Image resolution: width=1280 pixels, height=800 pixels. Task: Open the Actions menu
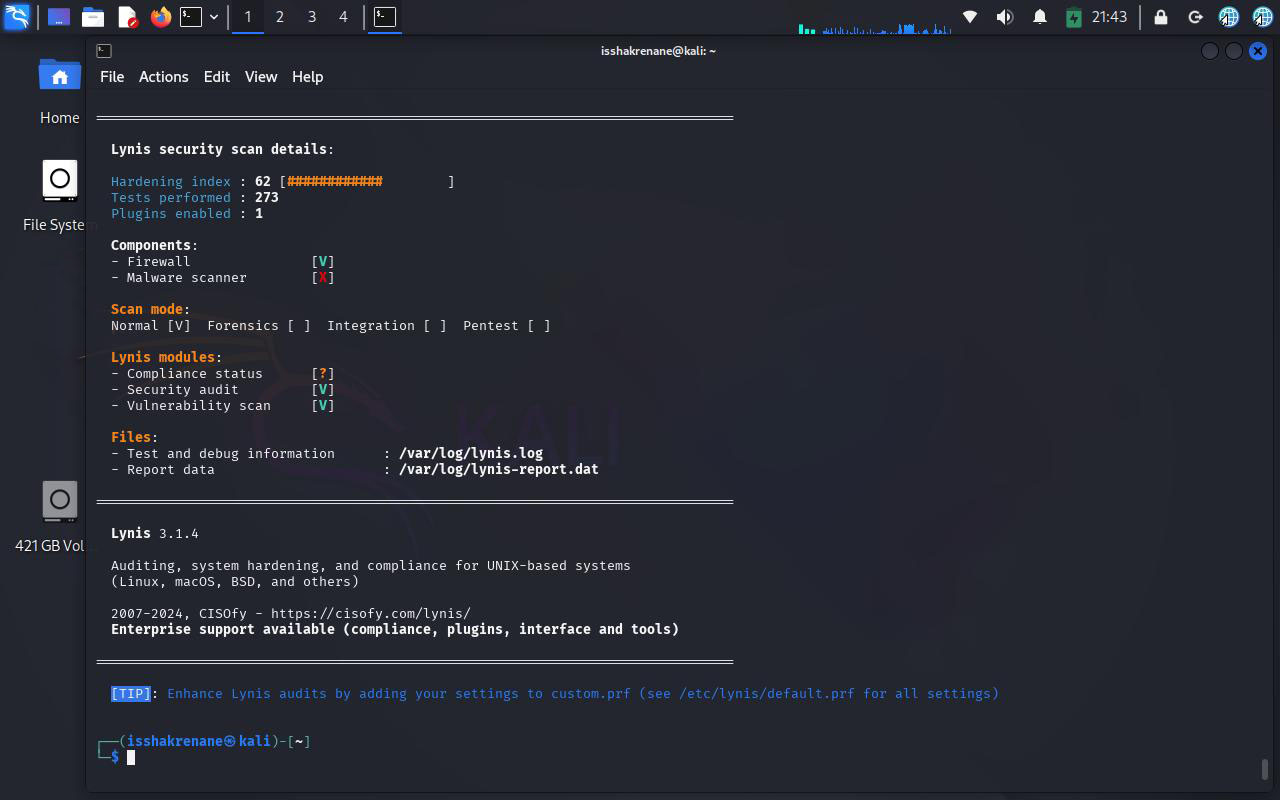pos(163,77)
